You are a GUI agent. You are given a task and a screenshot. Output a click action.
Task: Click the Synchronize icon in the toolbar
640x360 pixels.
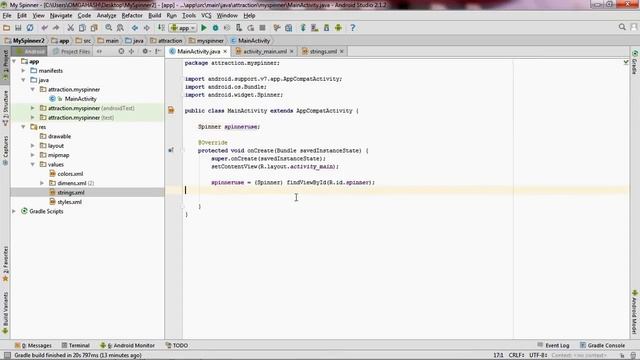coord(30,28)
